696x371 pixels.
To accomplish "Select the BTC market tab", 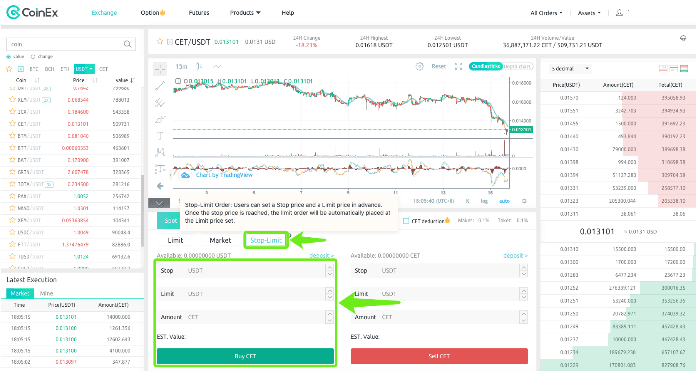I will click(x=34, y=69).
